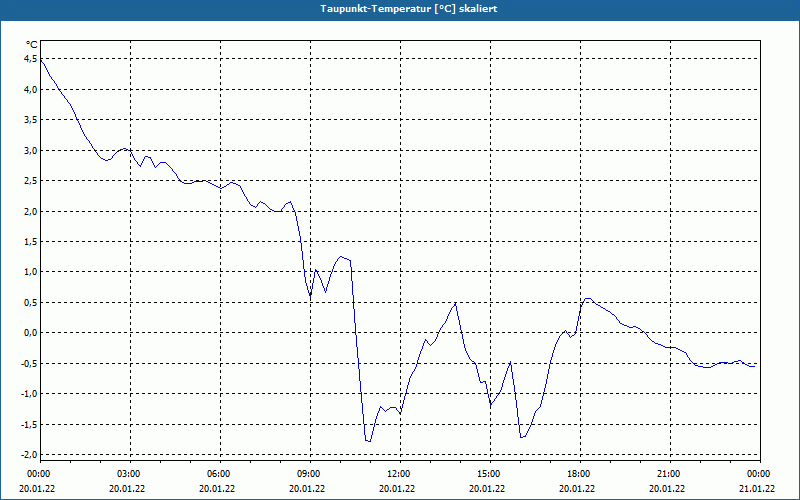Click the y-axis value '-0,5'

pos(30,363)
